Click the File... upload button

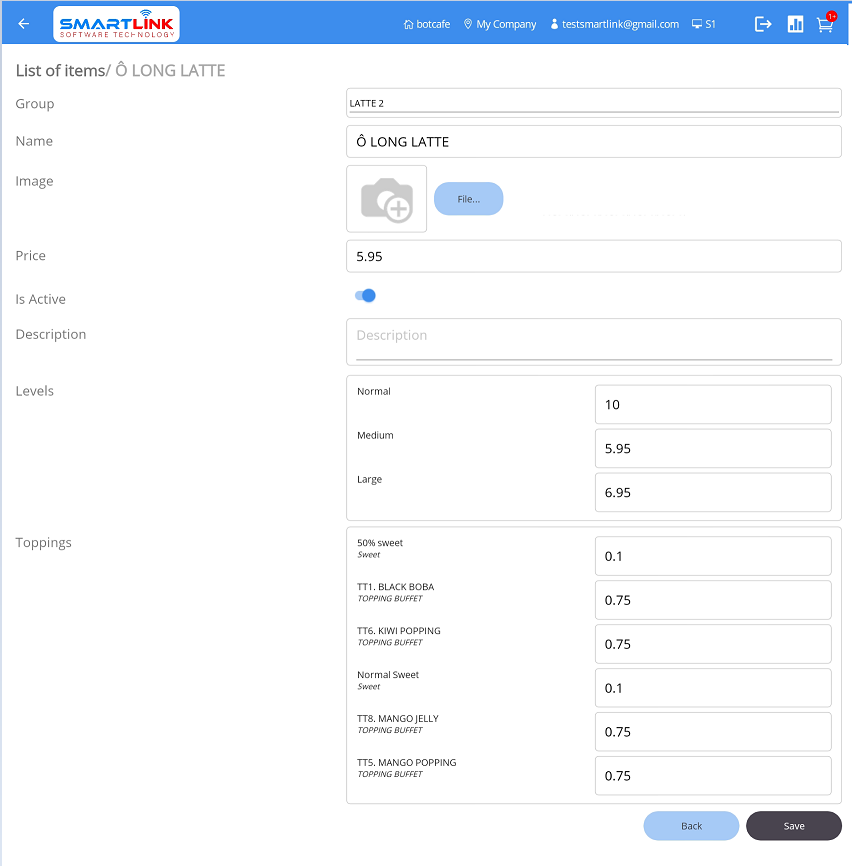pyautogui.click(x=468, y=199)
